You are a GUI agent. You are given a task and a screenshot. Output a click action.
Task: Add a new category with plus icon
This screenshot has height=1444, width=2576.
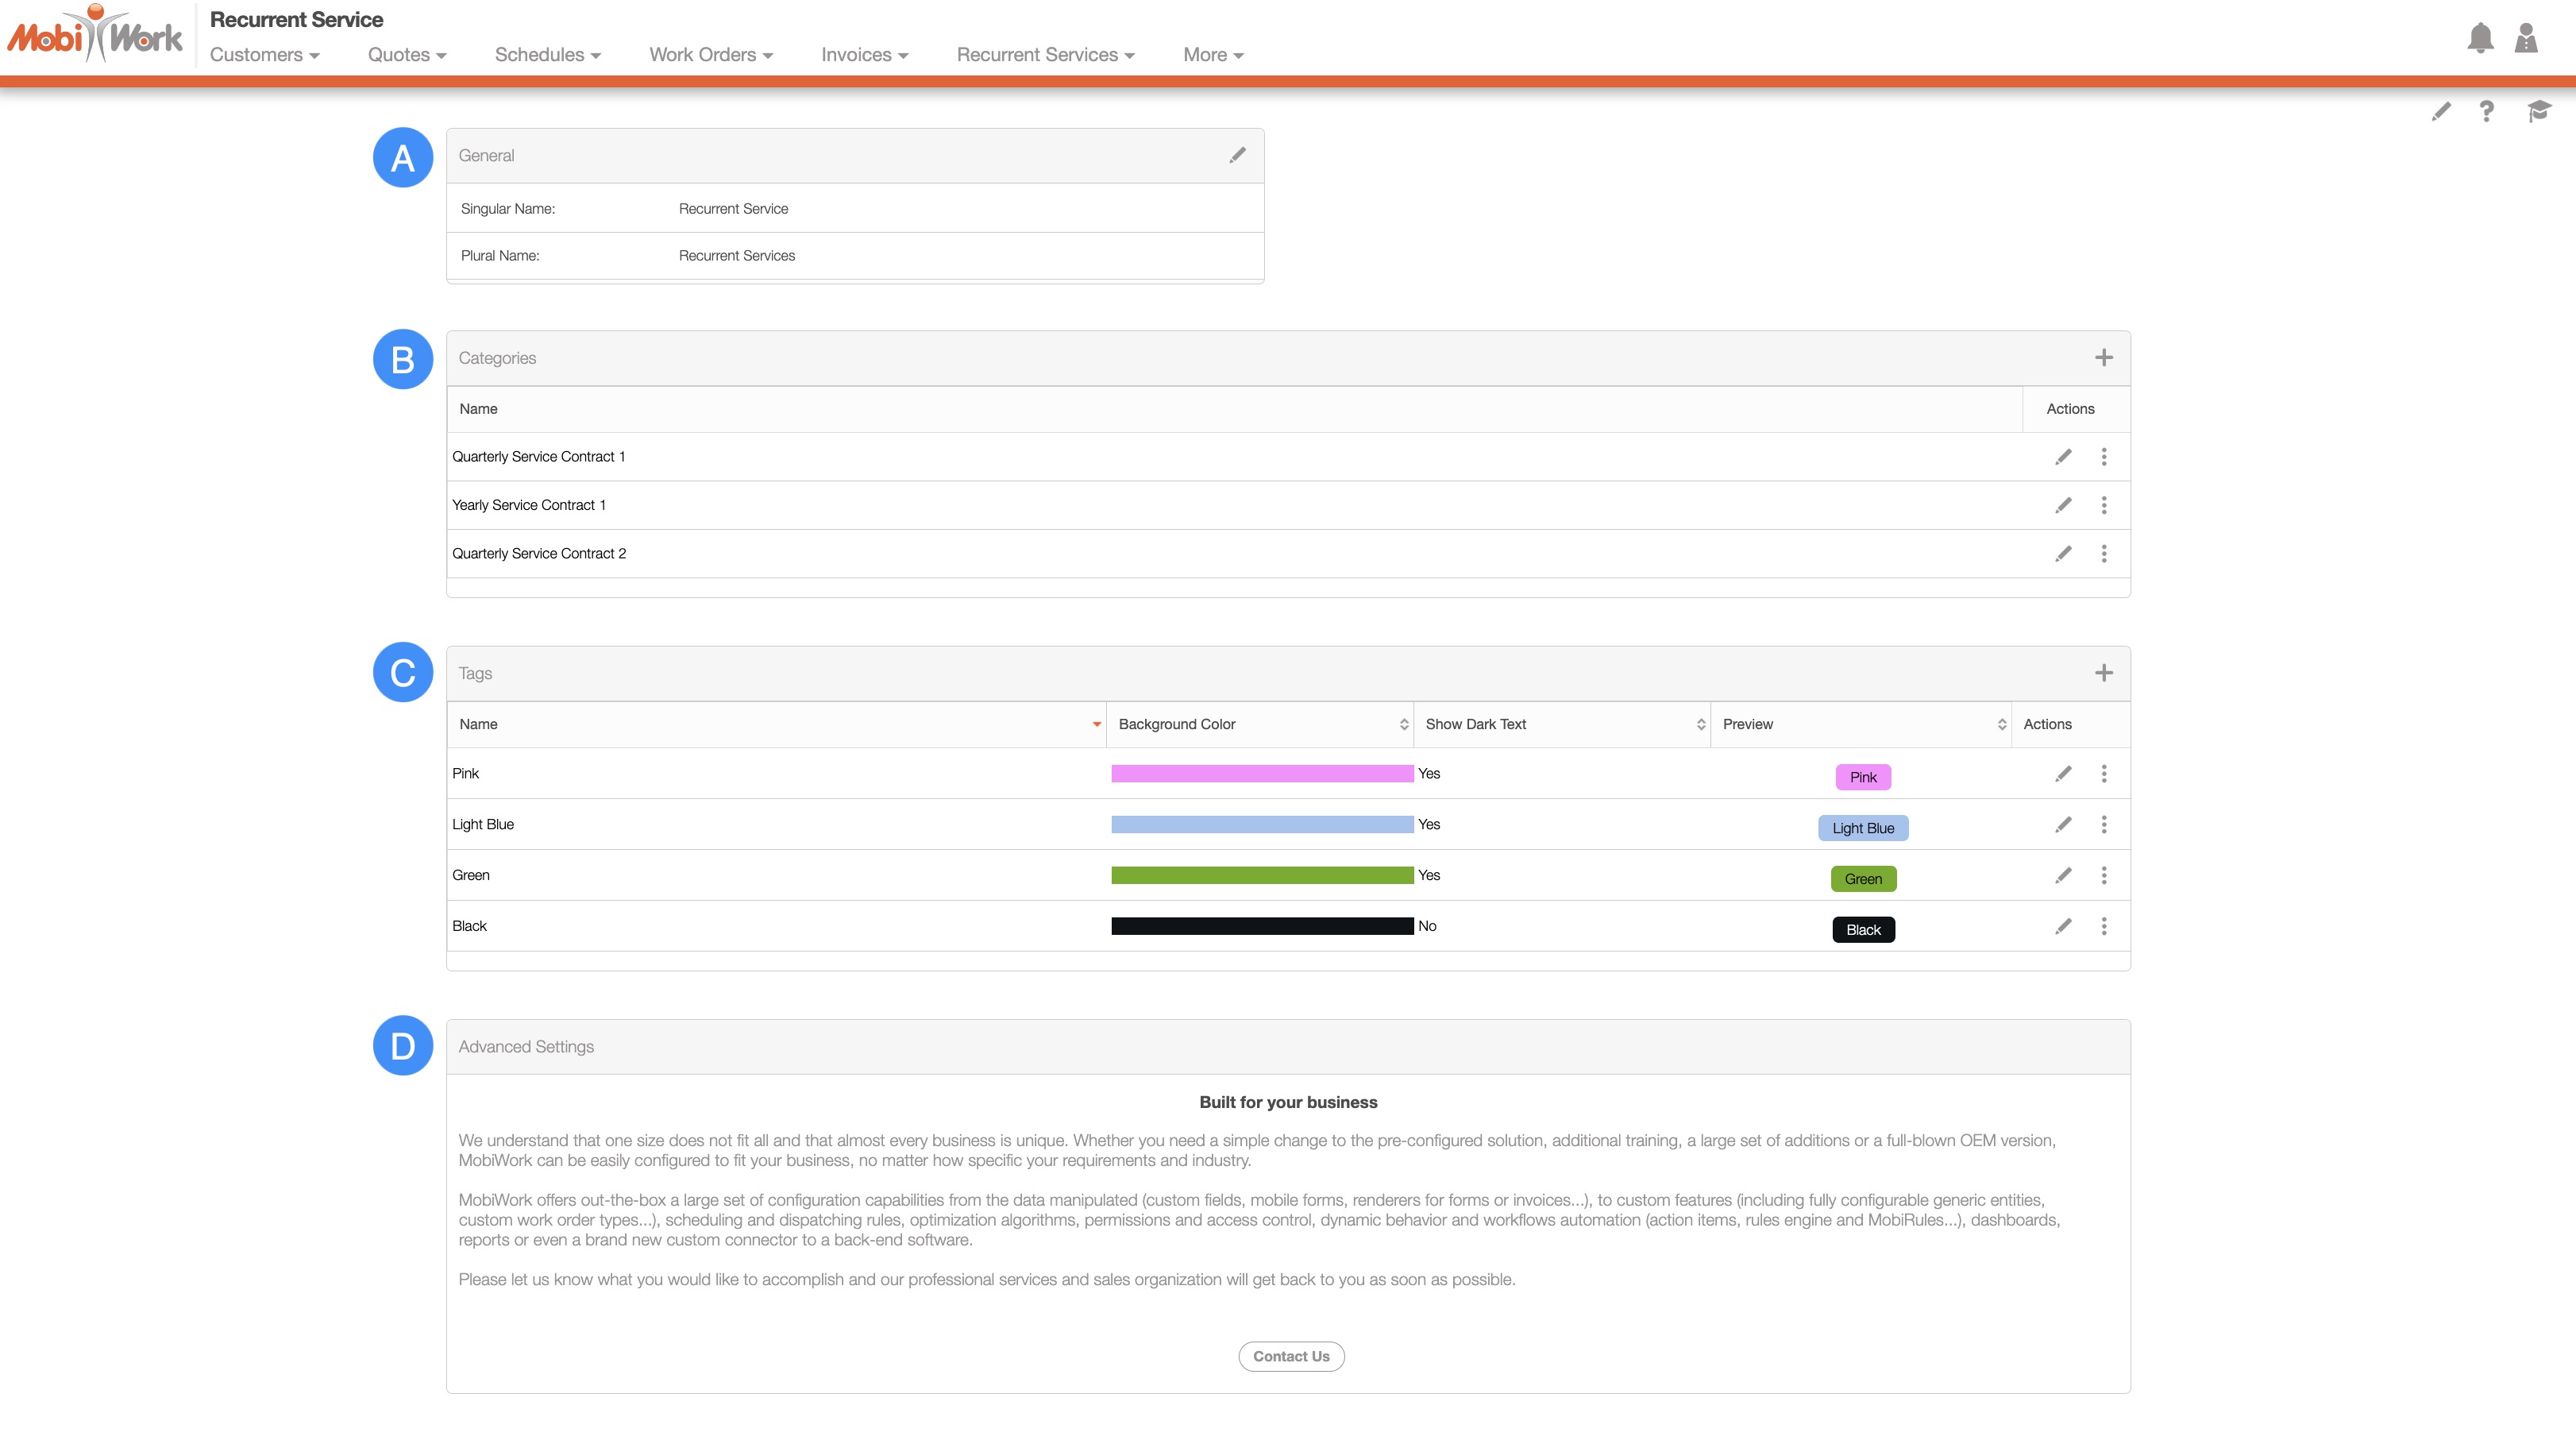pos(2103,358)
